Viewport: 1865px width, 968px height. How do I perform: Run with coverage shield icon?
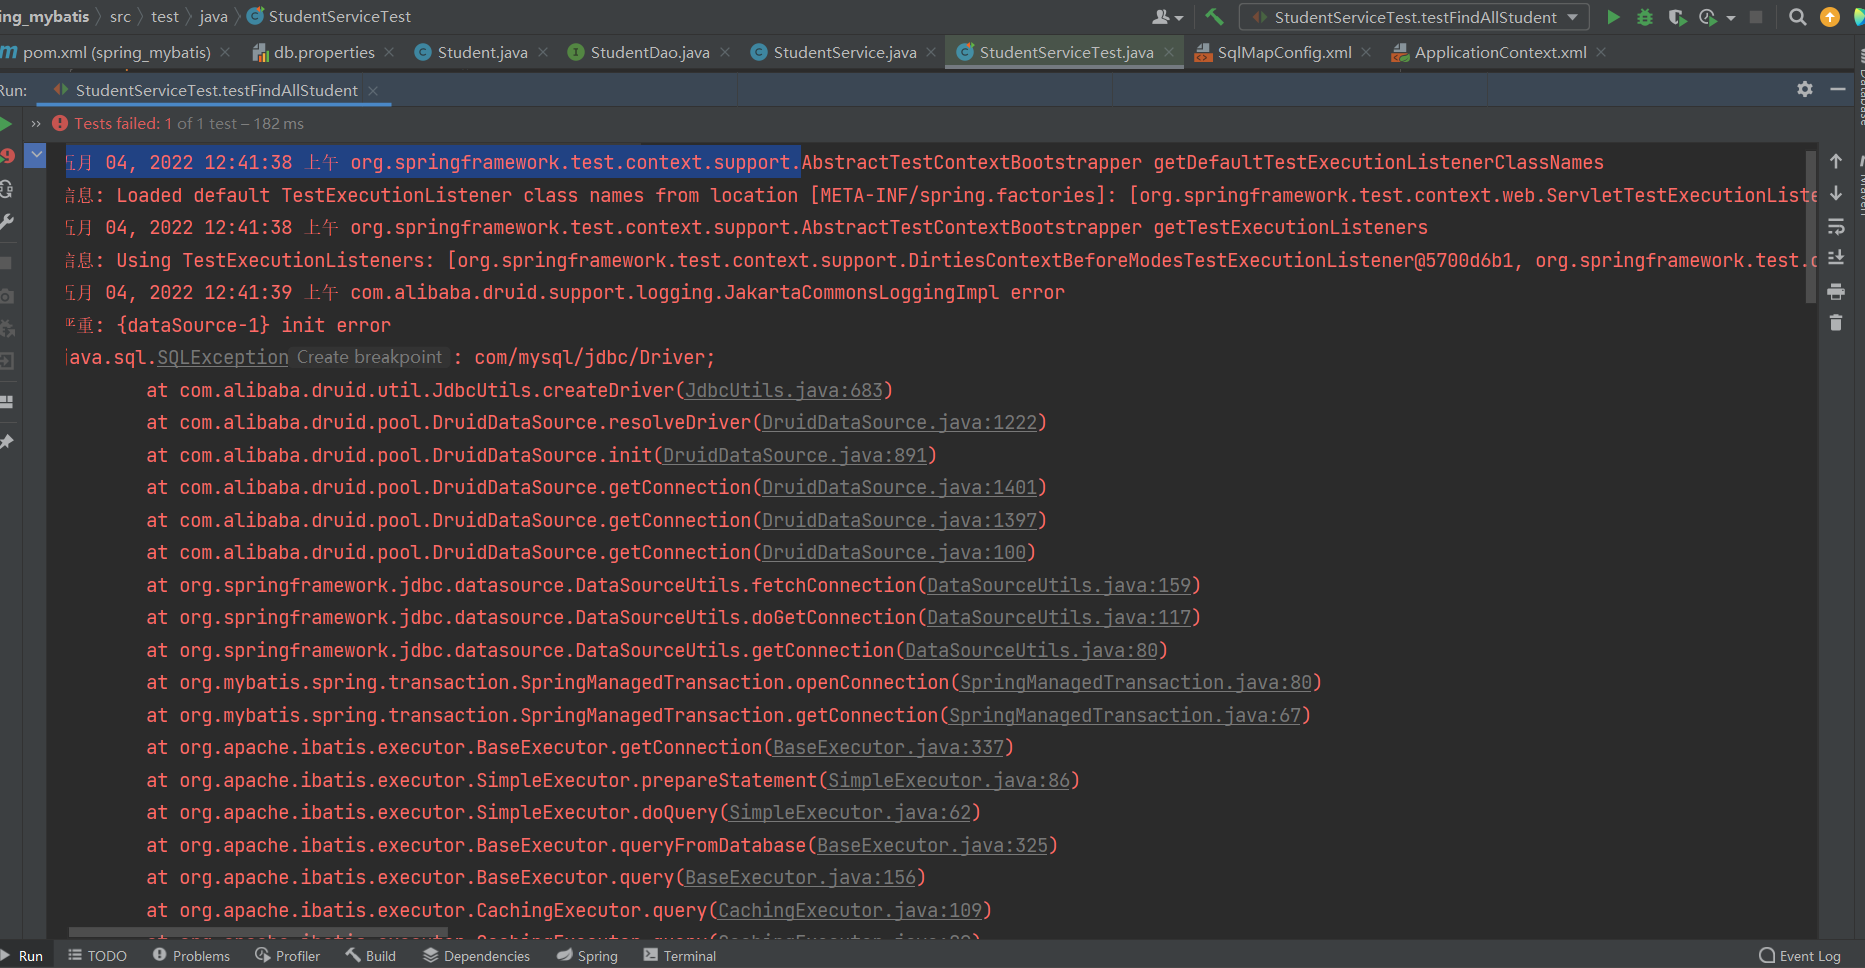tap(1677, 17)
